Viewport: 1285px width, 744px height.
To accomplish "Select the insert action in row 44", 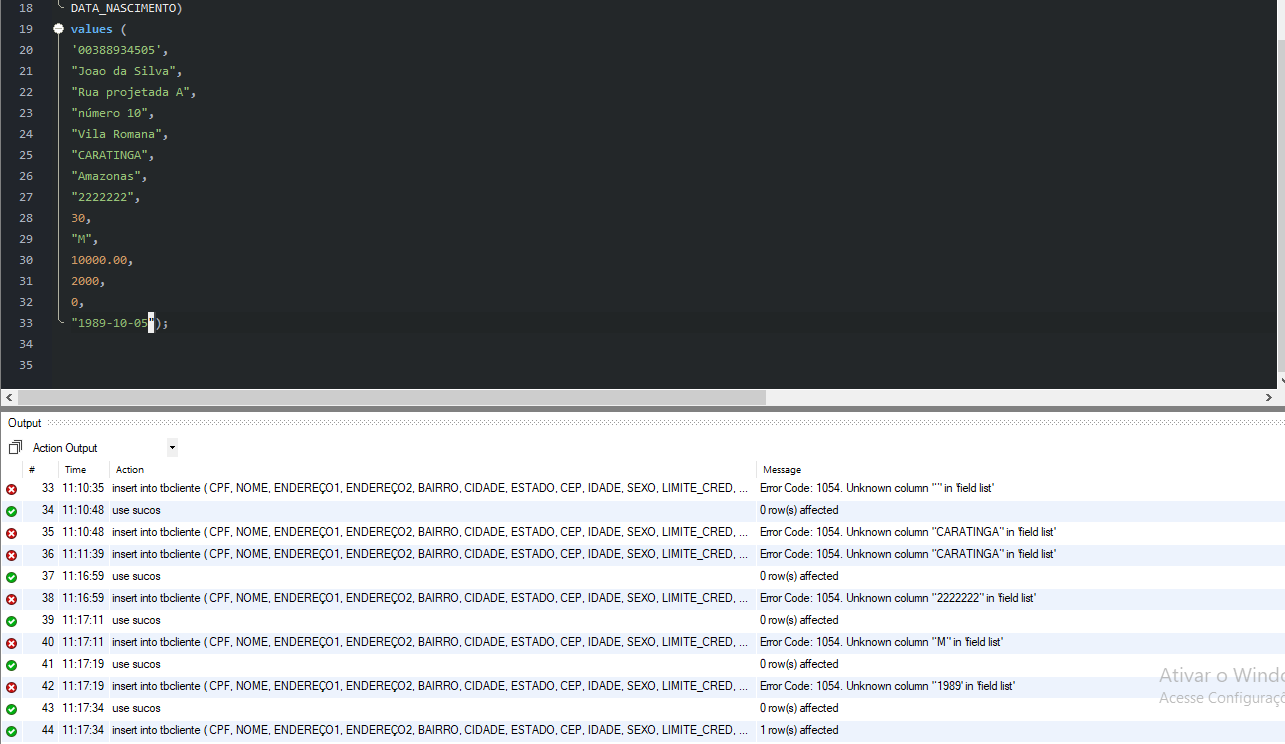I will (430, 730).
